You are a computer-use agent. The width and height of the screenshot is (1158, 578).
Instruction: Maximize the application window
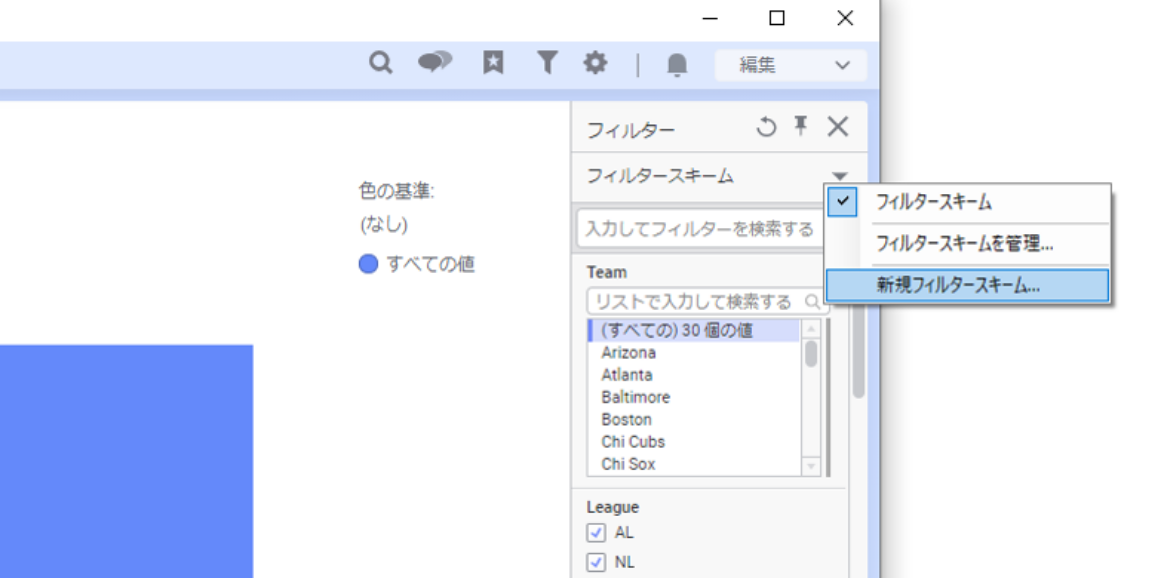[x=777, y=18]
